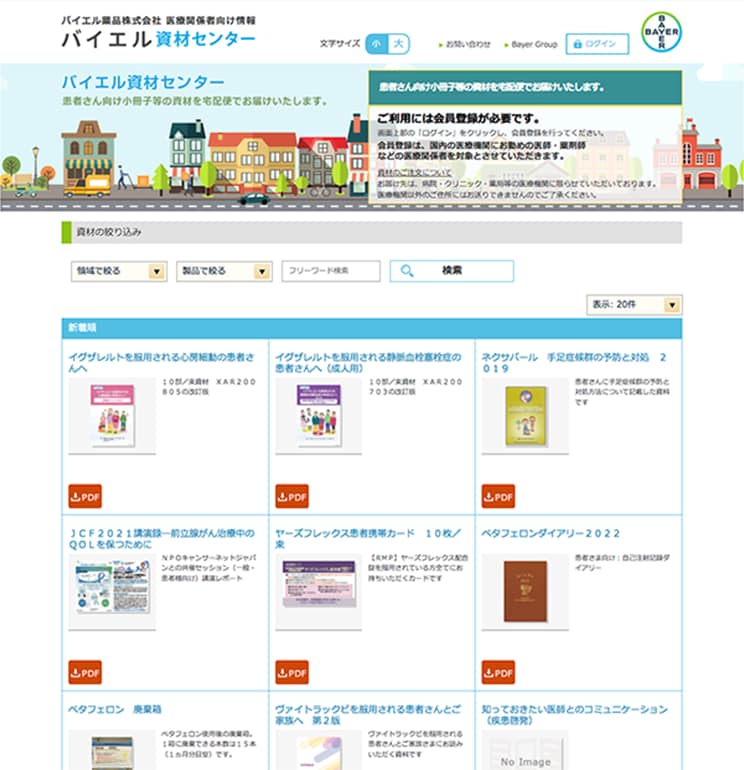Viewport: 744px width, 770px height.
Task: Open the 資材のご注文について link
Action: 414,173
